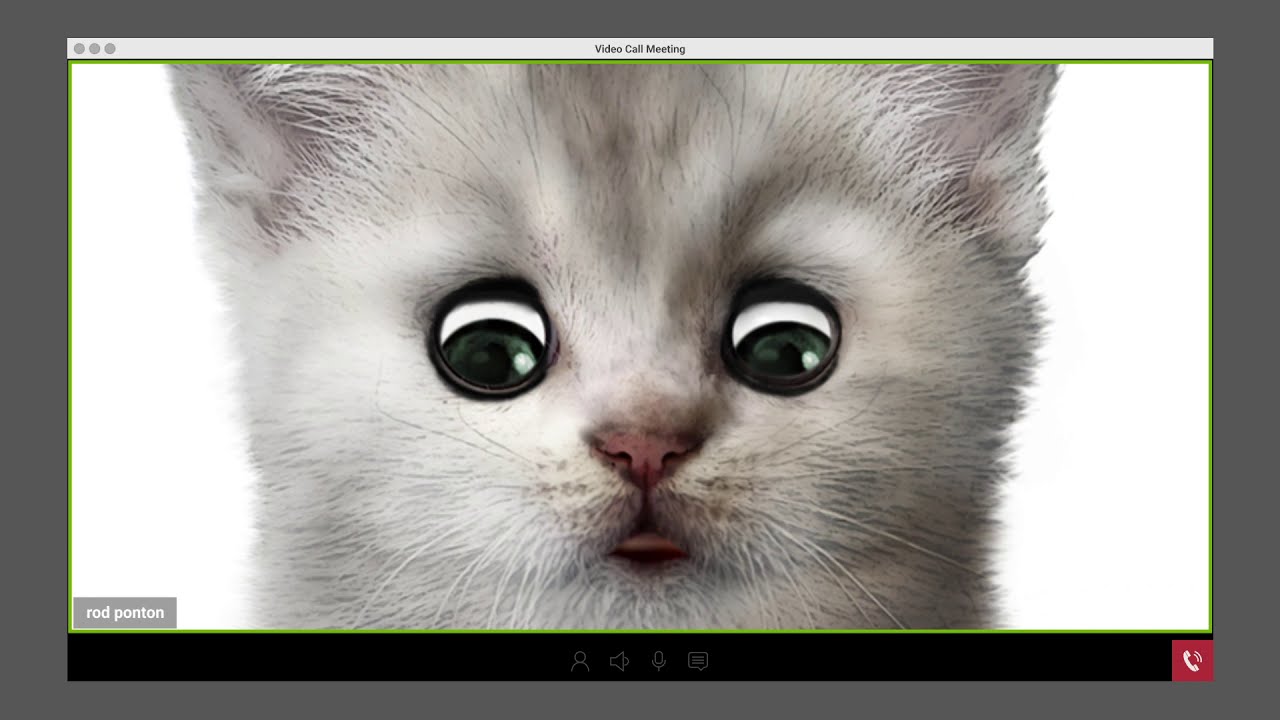
Task: Toggle the speaker volume icon
Action: (619, 661)
